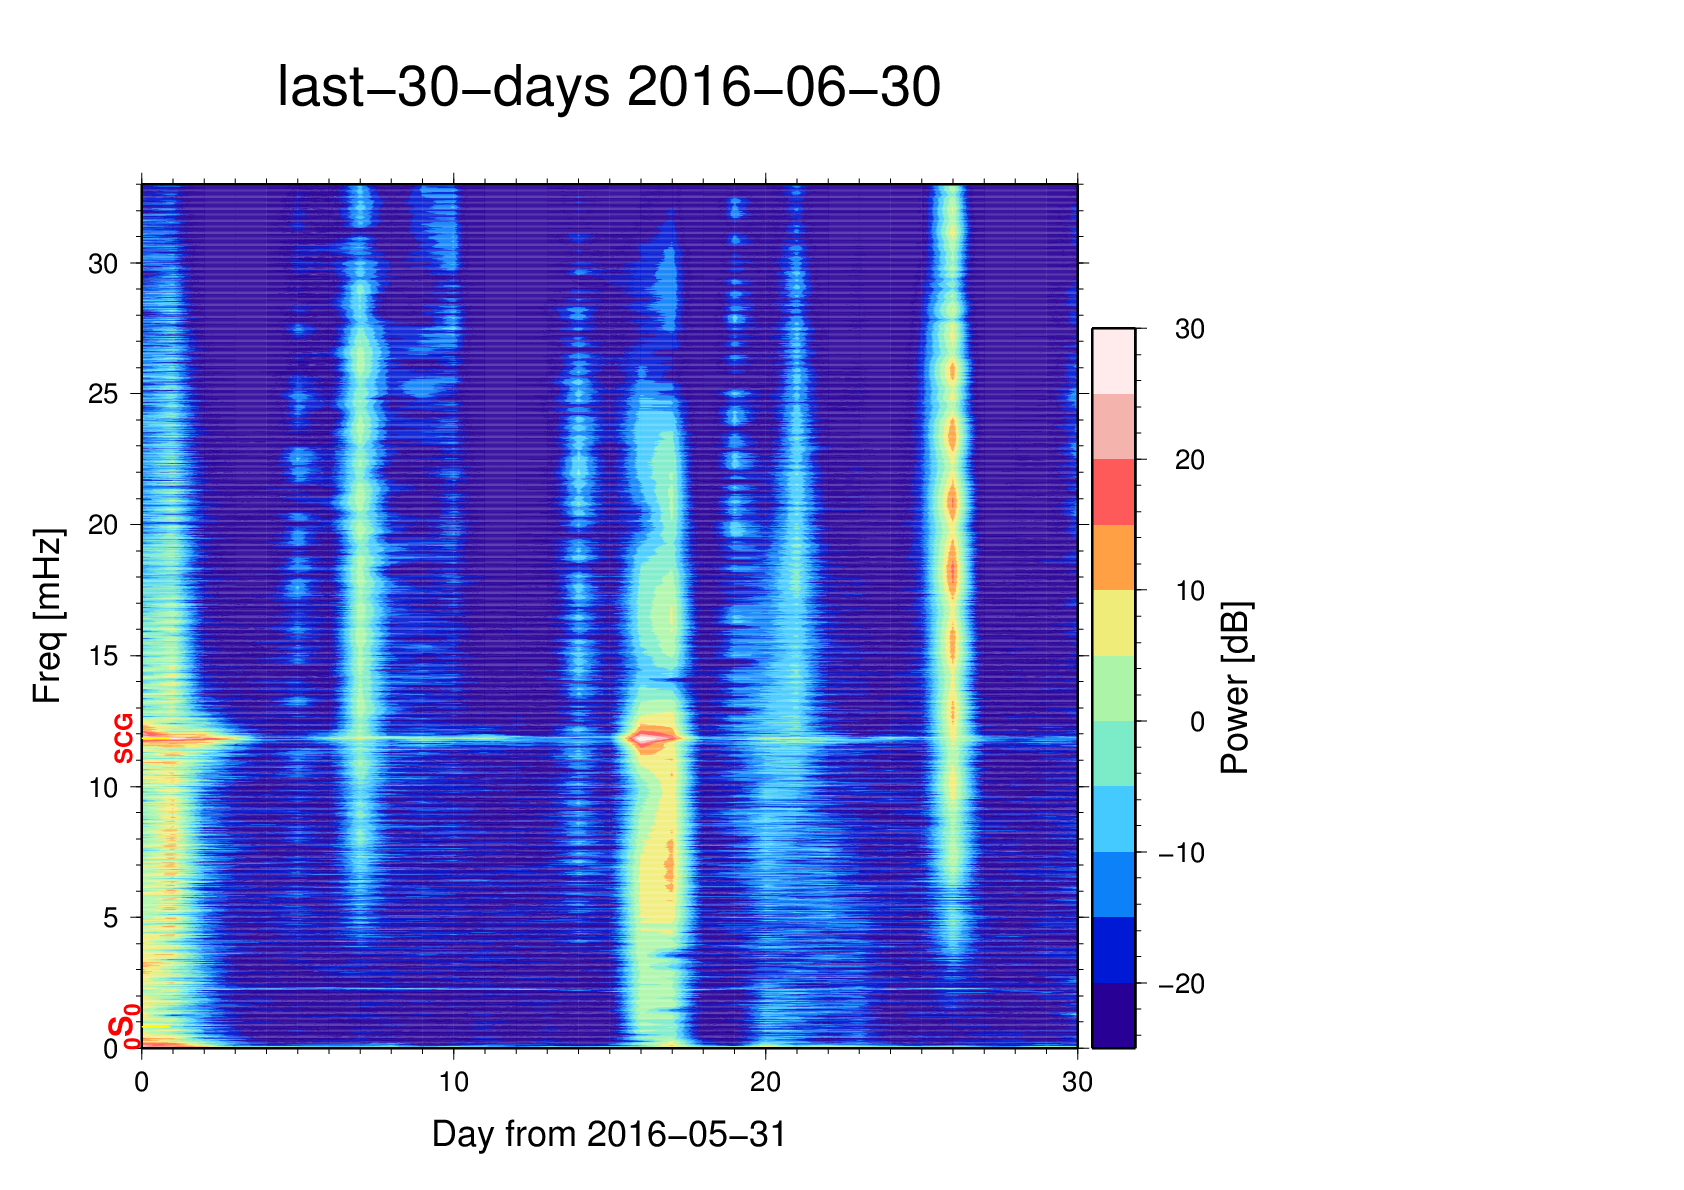Click the '25' tick label on the frequency axis
This screenshot has height=1190, width=1684.
pos(103,394)
